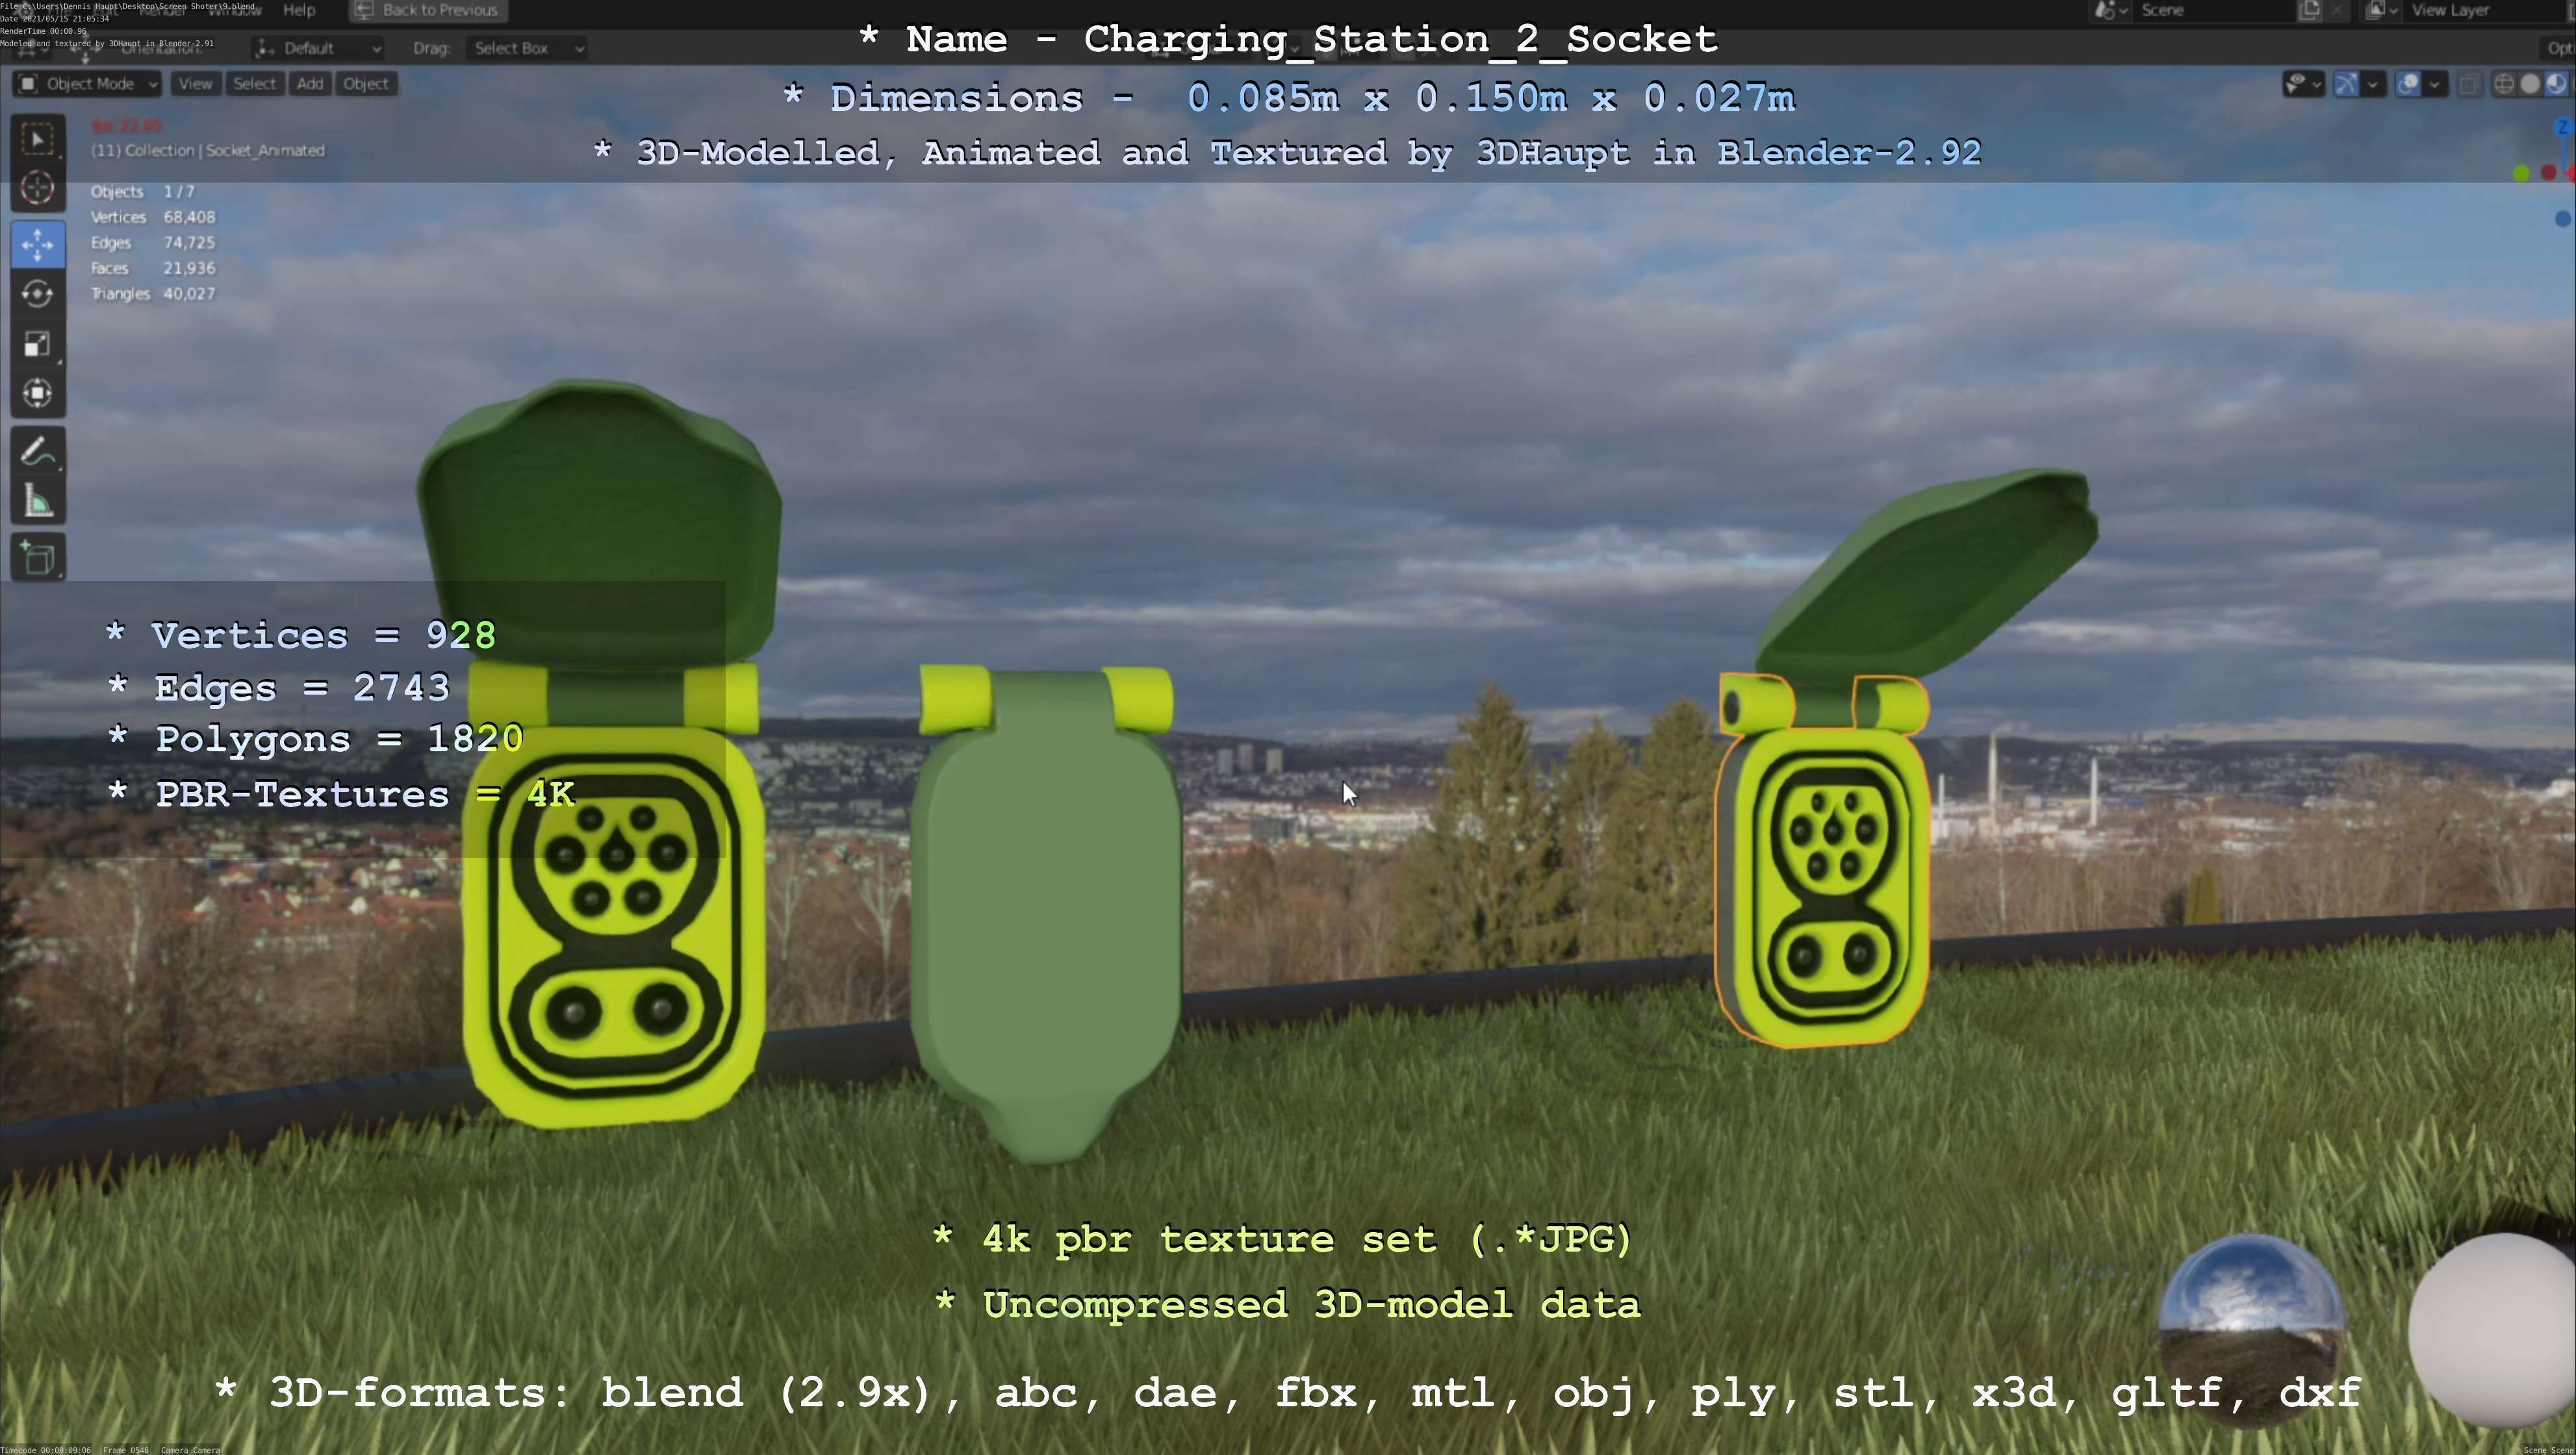Open Object Mode dropdown
The image size is (2576, 1455).
[x=87, y=84]
